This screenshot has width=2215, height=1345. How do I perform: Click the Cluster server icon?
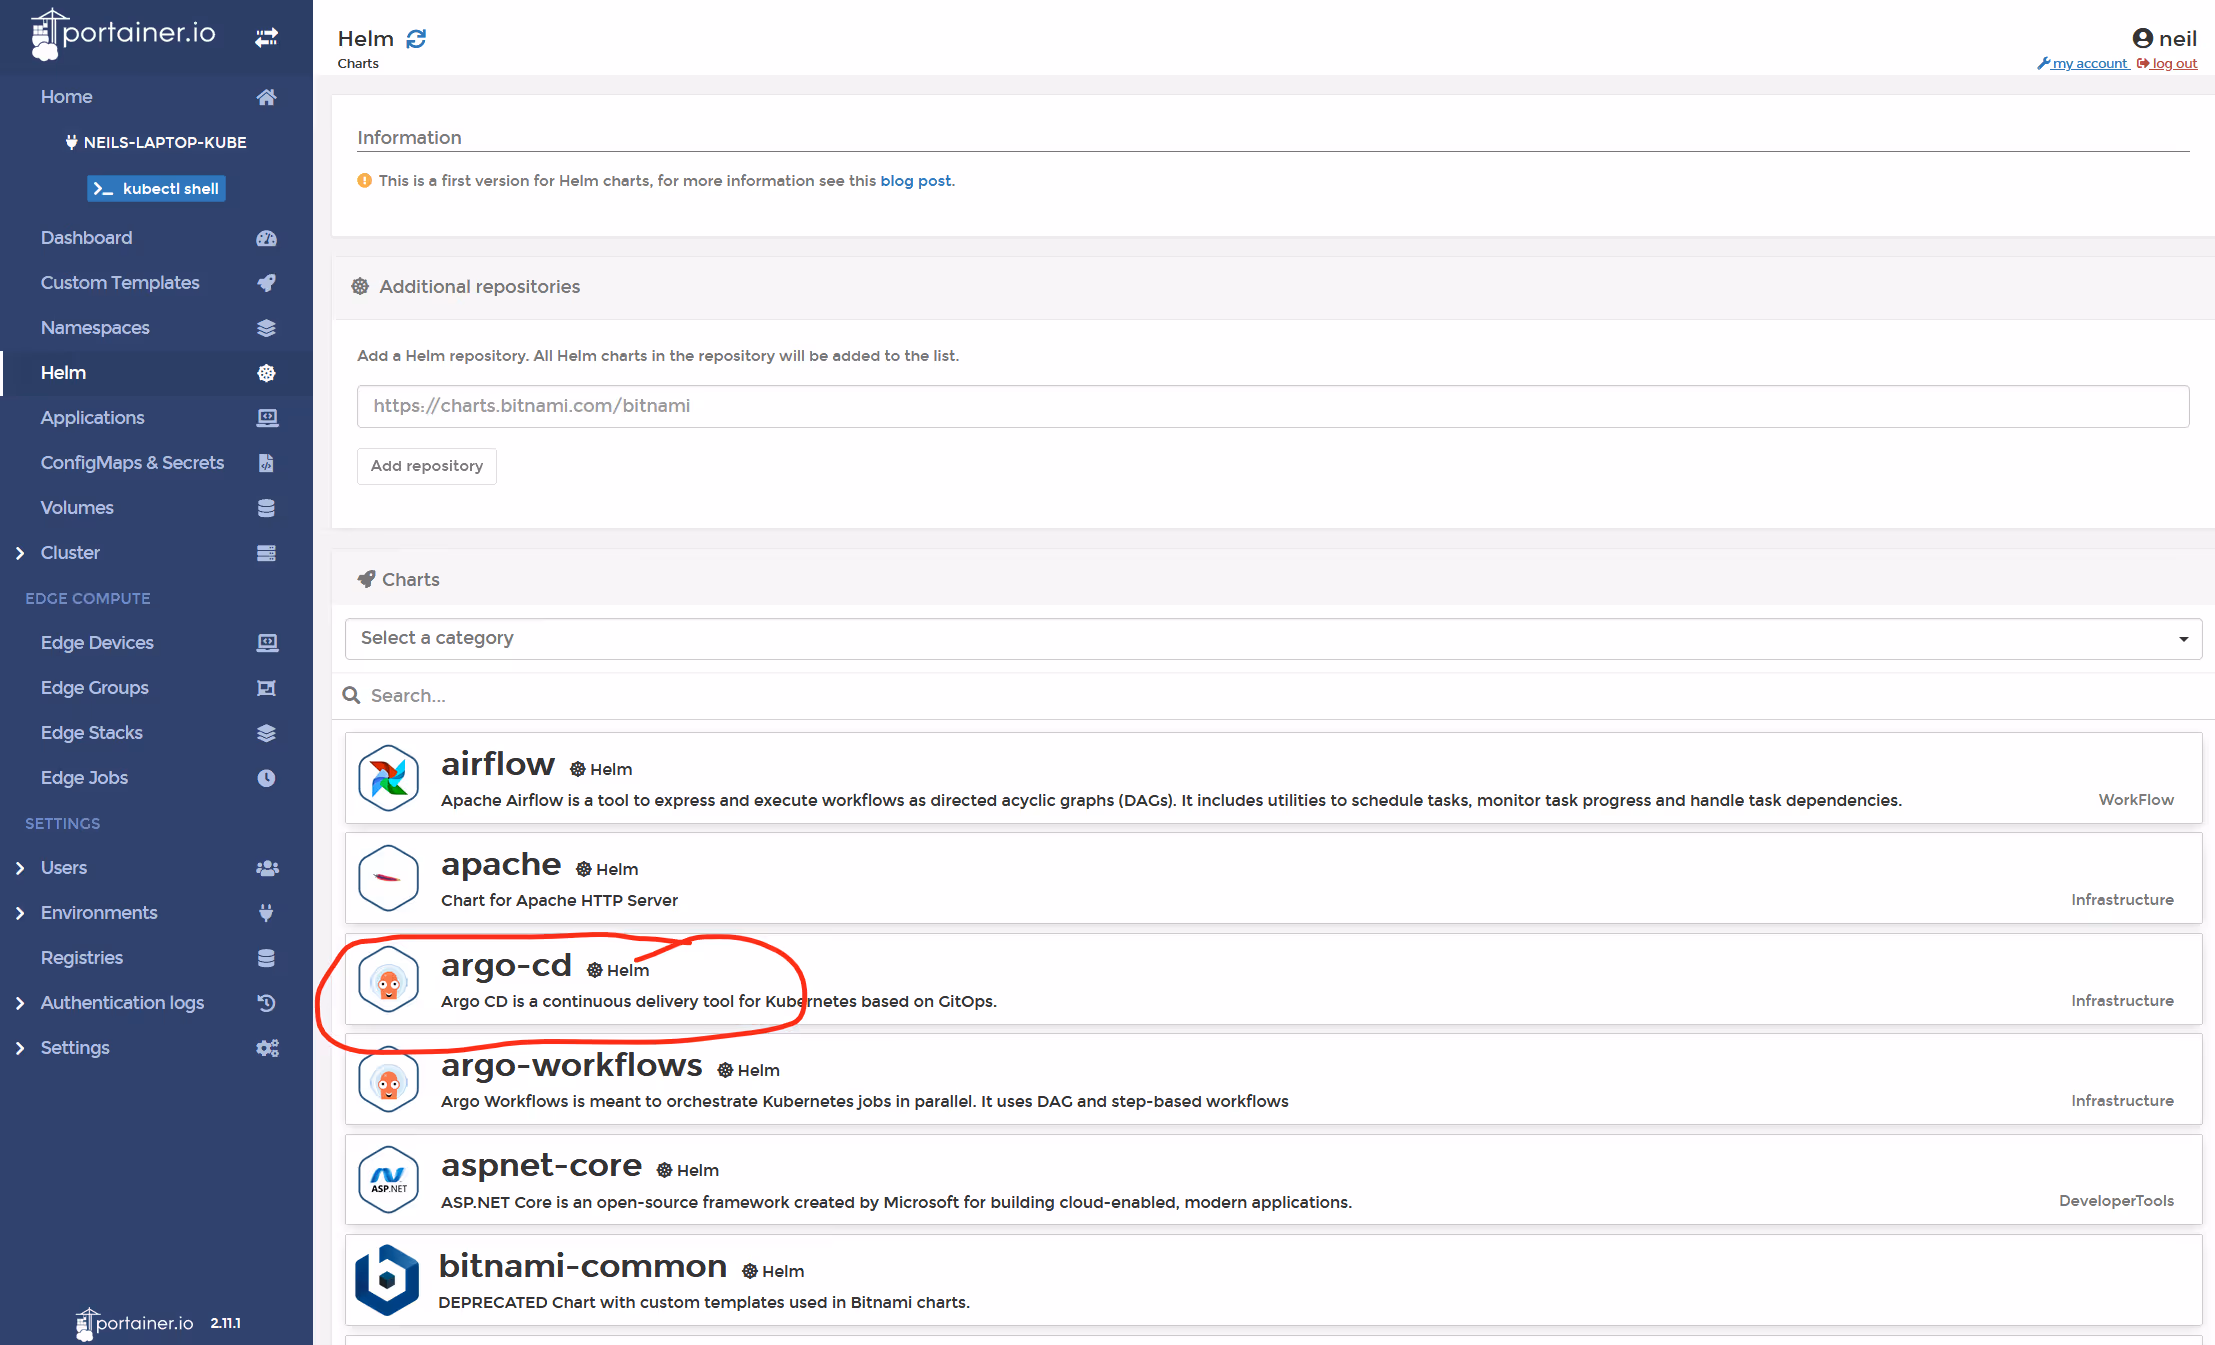pyautogui.click(x=266, y=553)
